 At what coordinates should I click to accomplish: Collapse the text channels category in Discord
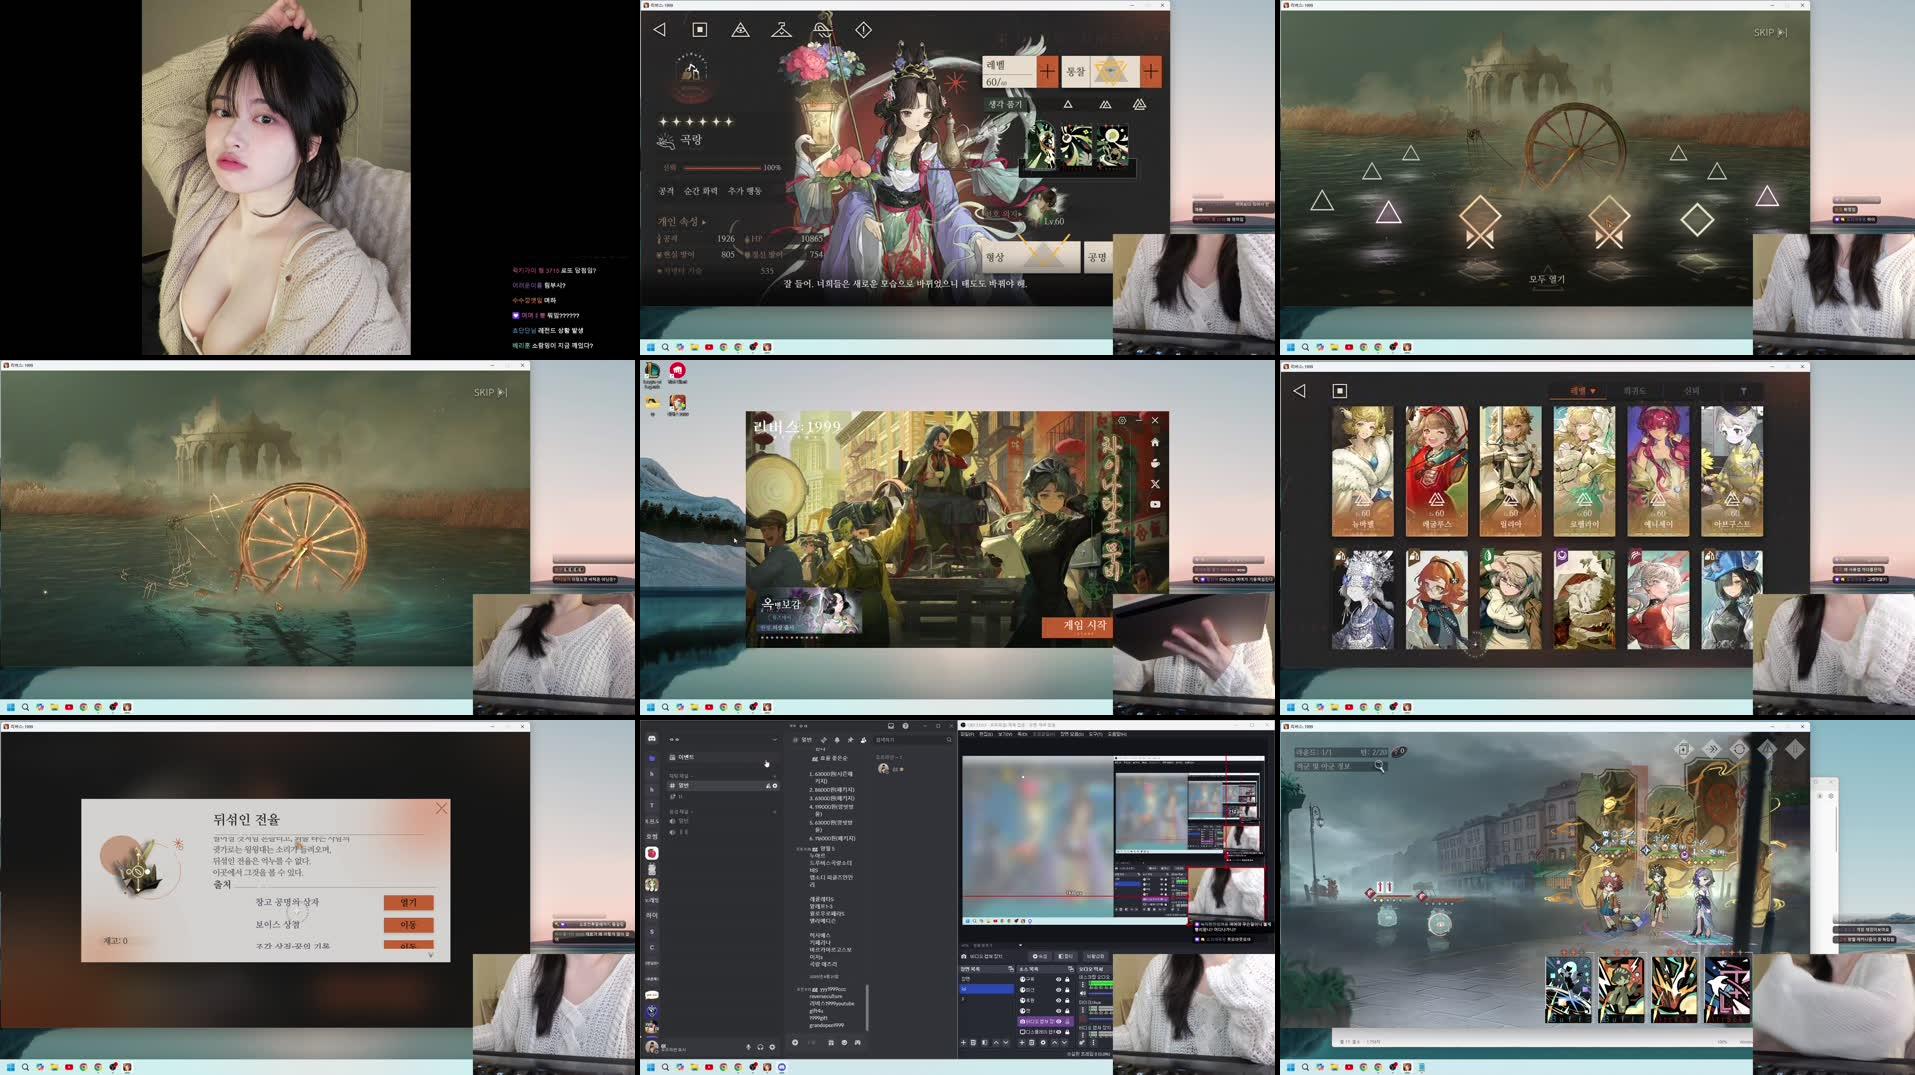click(680, 776)
